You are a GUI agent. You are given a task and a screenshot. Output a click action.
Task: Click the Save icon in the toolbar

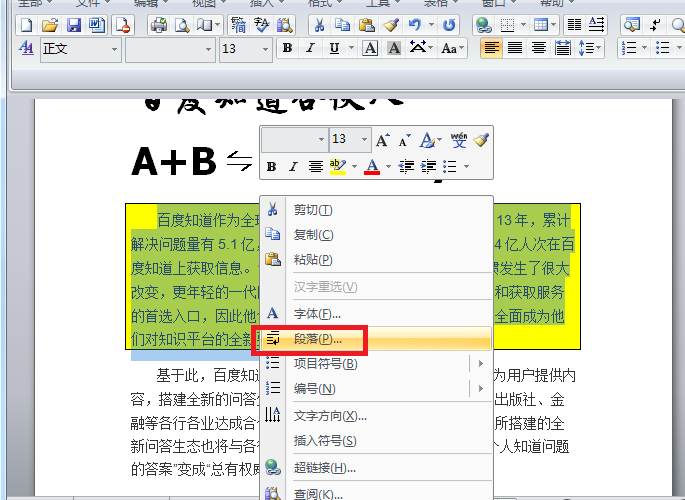point(74,25)
